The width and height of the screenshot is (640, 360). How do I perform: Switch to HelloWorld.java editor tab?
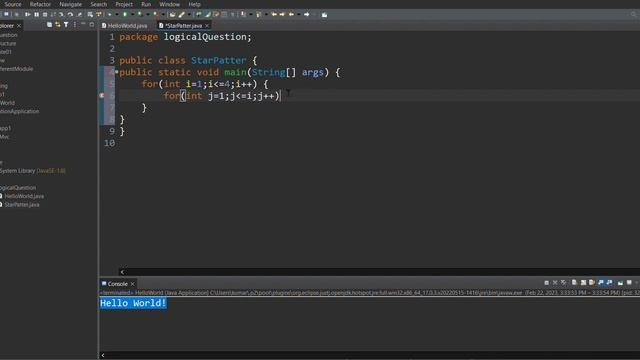pos(124,25)
